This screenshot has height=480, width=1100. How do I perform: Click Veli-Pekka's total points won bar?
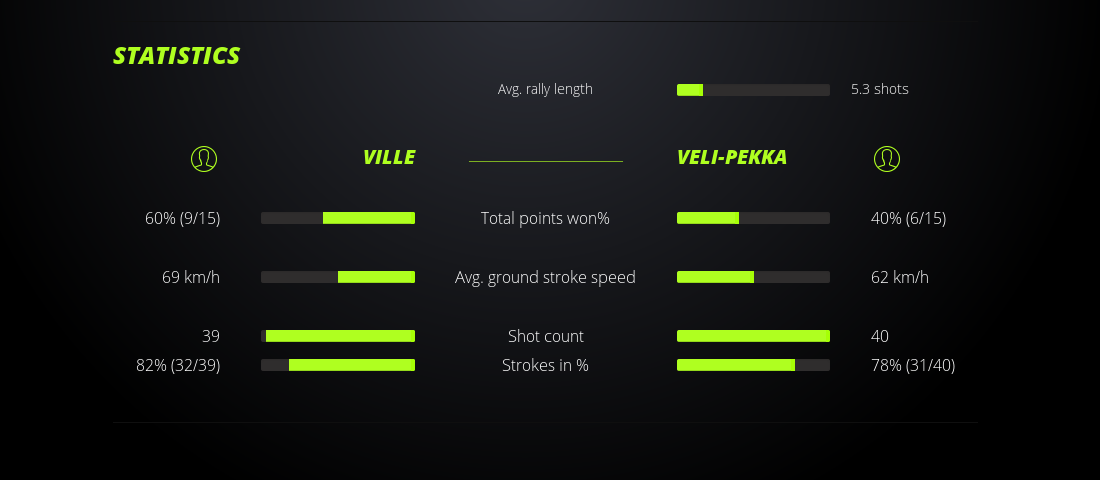[x=753, y=218]
